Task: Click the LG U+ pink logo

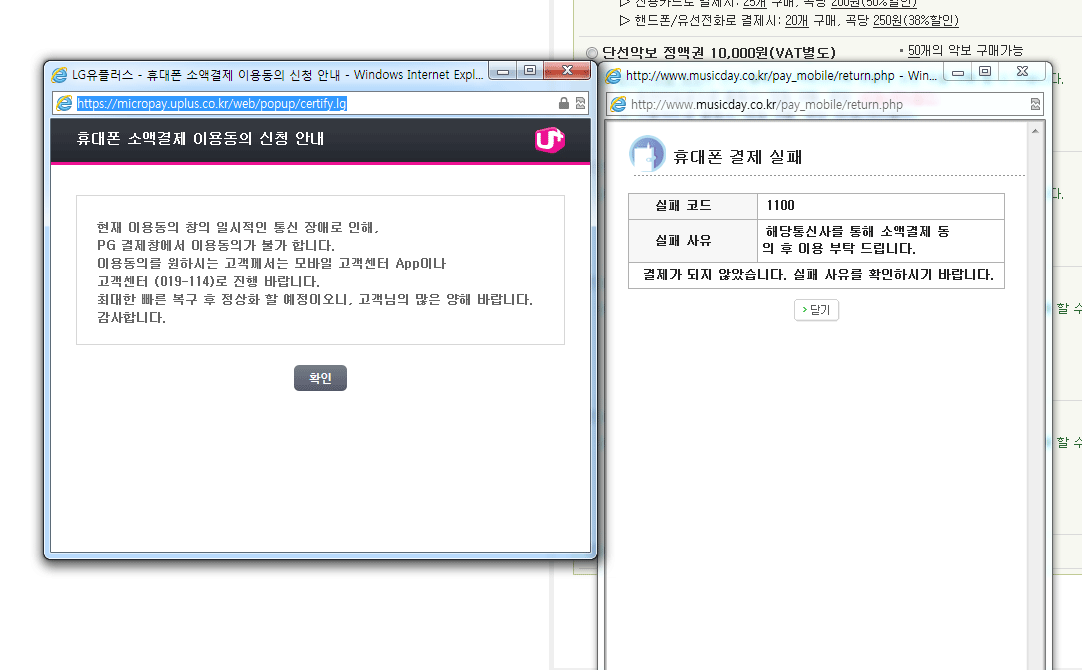Action: click(549, 139)
